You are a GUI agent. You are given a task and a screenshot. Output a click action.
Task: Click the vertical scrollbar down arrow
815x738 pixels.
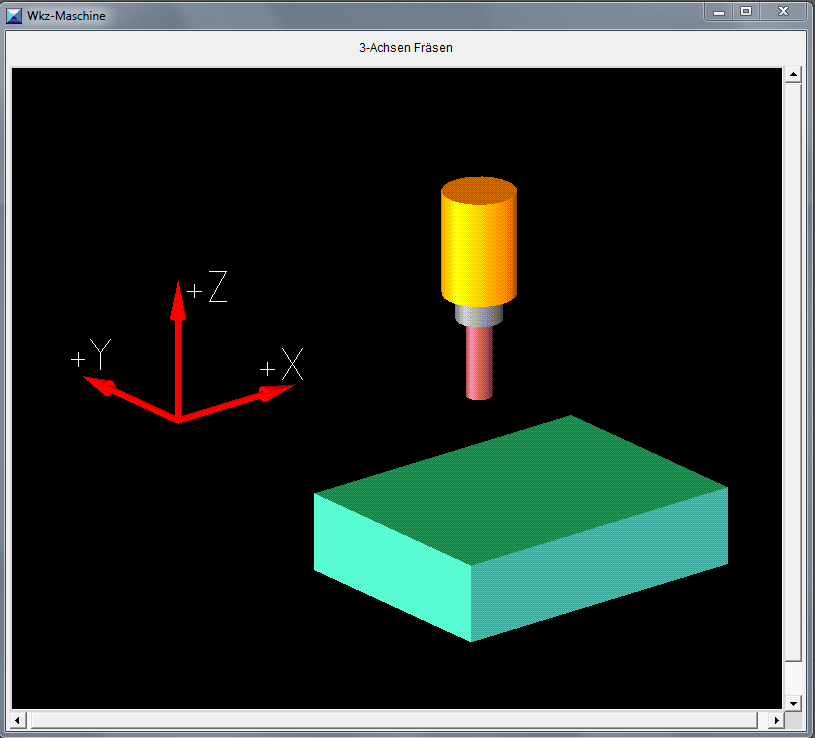pyautogui.click(x=793, y=704)
